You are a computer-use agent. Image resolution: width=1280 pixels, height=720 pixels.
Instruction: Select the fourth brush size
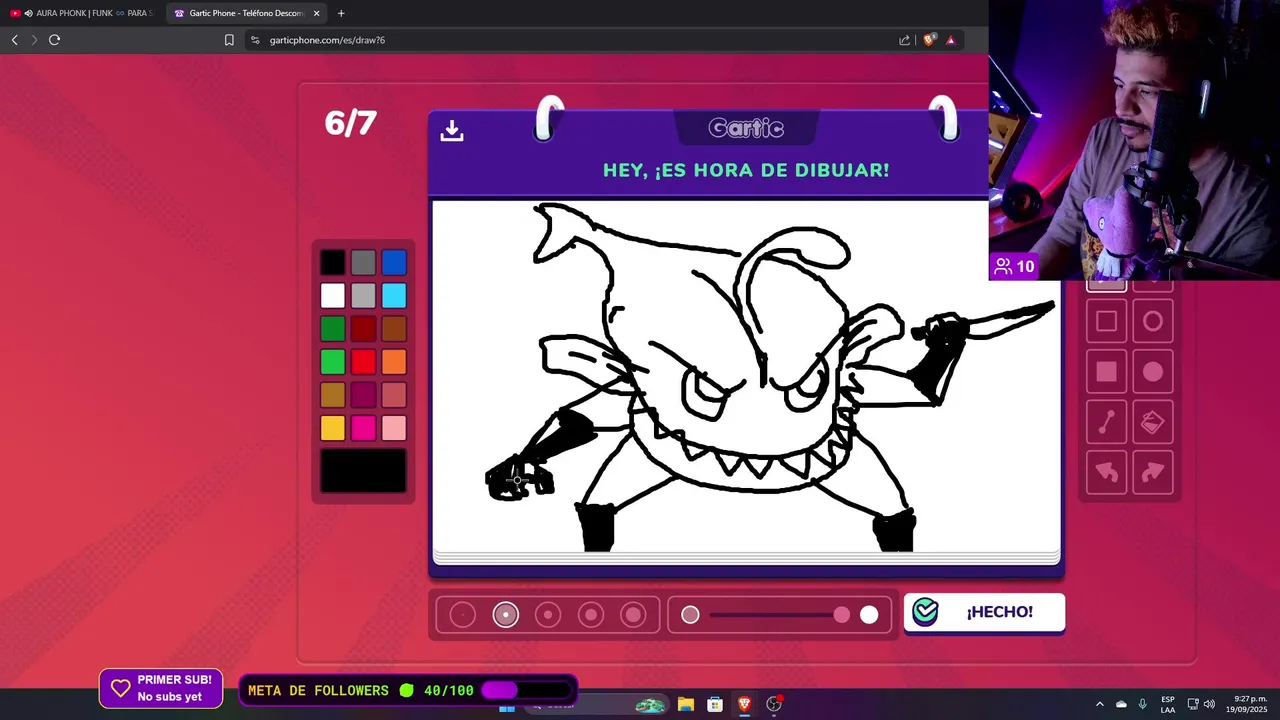coord(591,615)
